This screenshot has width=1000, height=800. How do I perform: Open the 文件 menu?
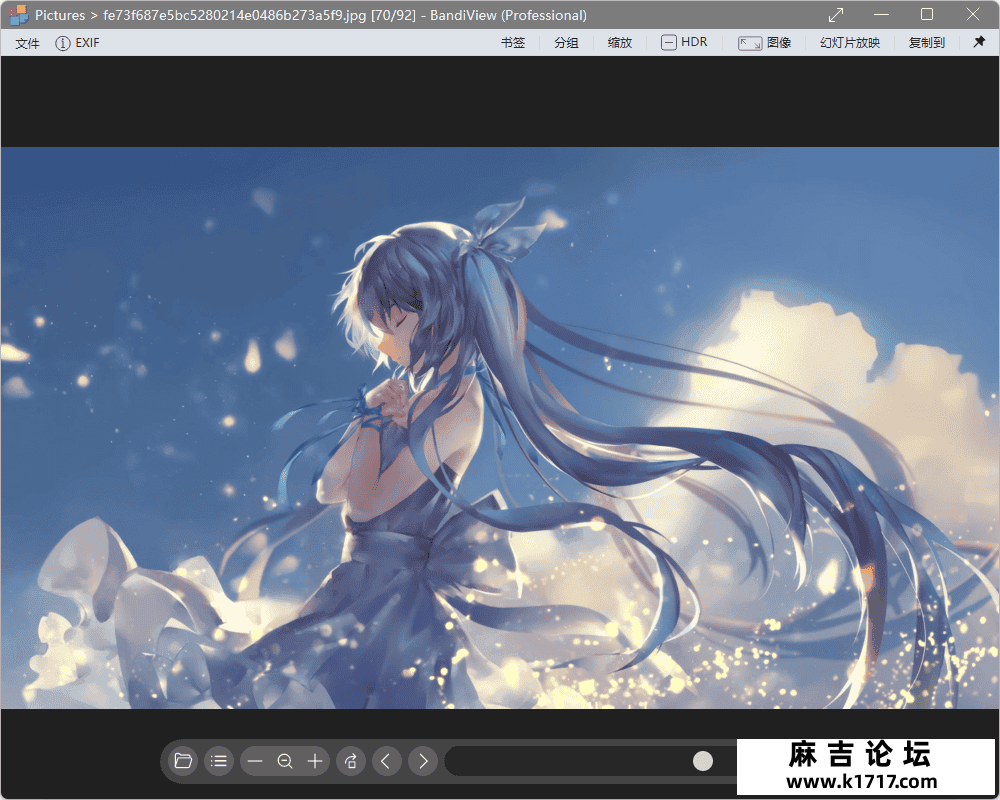(x=27, y=43)
